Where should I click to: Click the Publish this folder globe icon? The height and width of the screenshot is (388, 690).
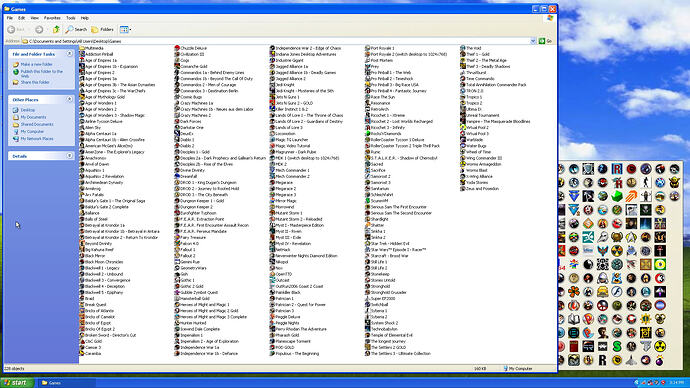click(16, 72)
